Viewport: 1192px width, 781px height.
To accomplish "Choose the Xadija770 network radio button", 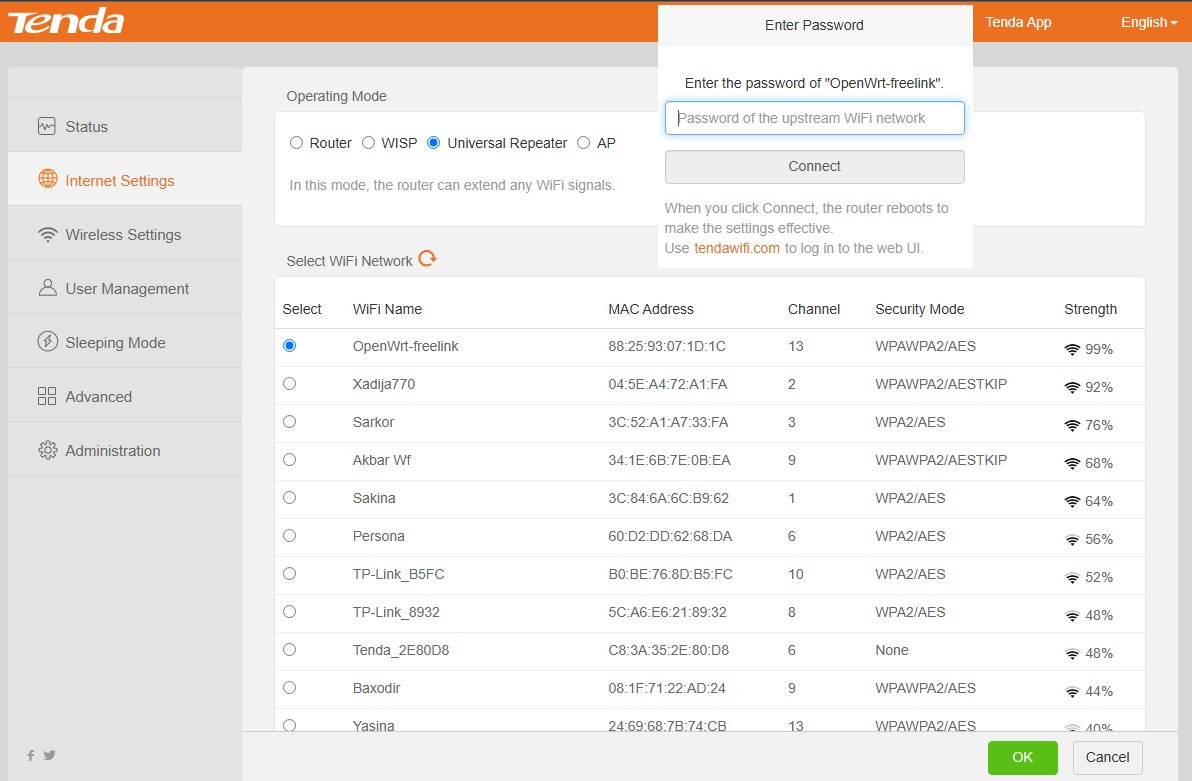I will click(x=289, y=383).
